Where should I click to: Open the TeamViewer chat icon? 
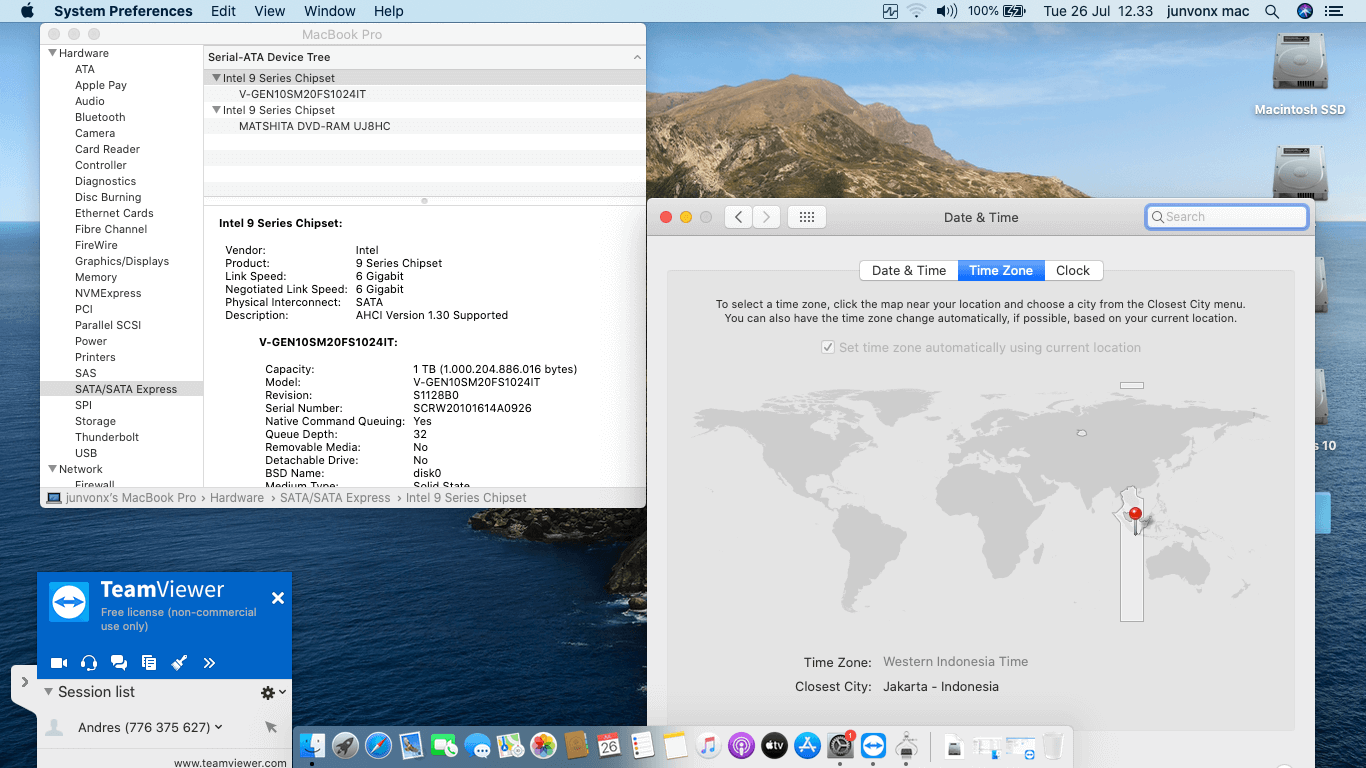[119, 663]
